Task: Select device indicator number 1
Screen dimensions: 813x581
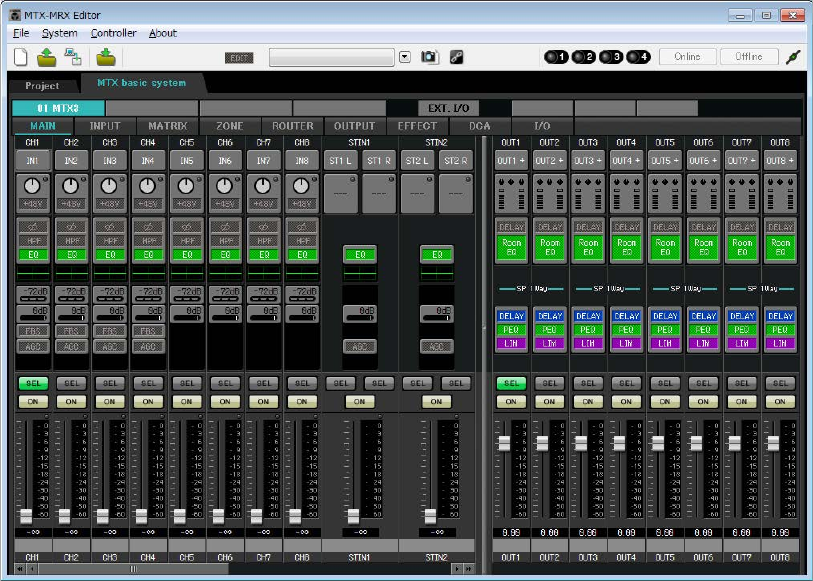Action: 556,57
